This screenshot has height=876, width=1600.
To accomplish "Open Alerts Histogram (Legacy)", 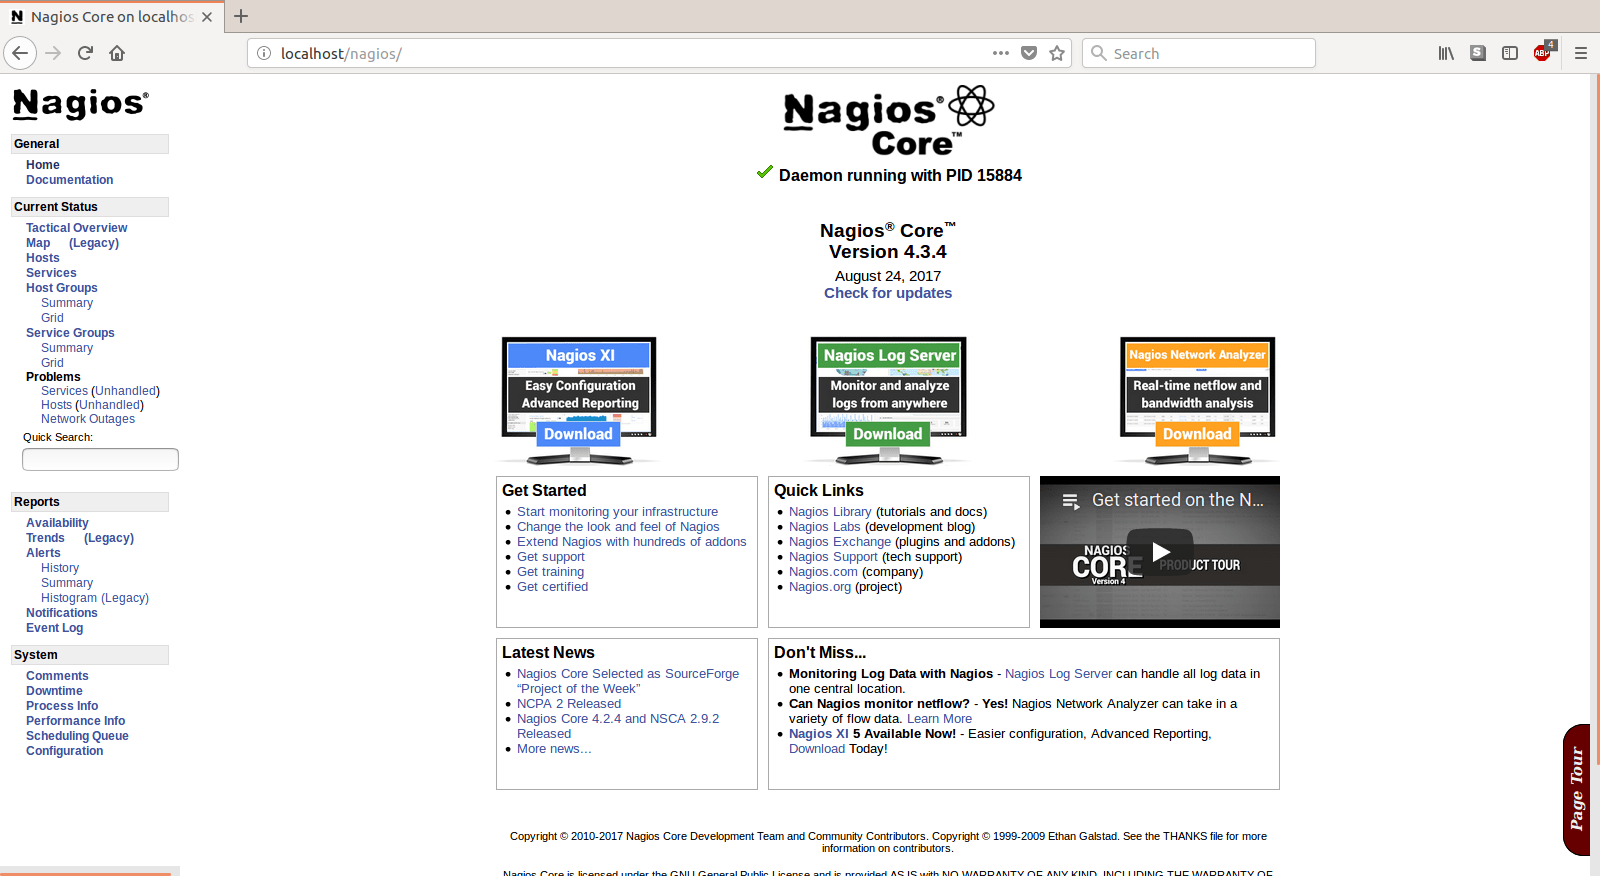I will [x=95, y=598].
